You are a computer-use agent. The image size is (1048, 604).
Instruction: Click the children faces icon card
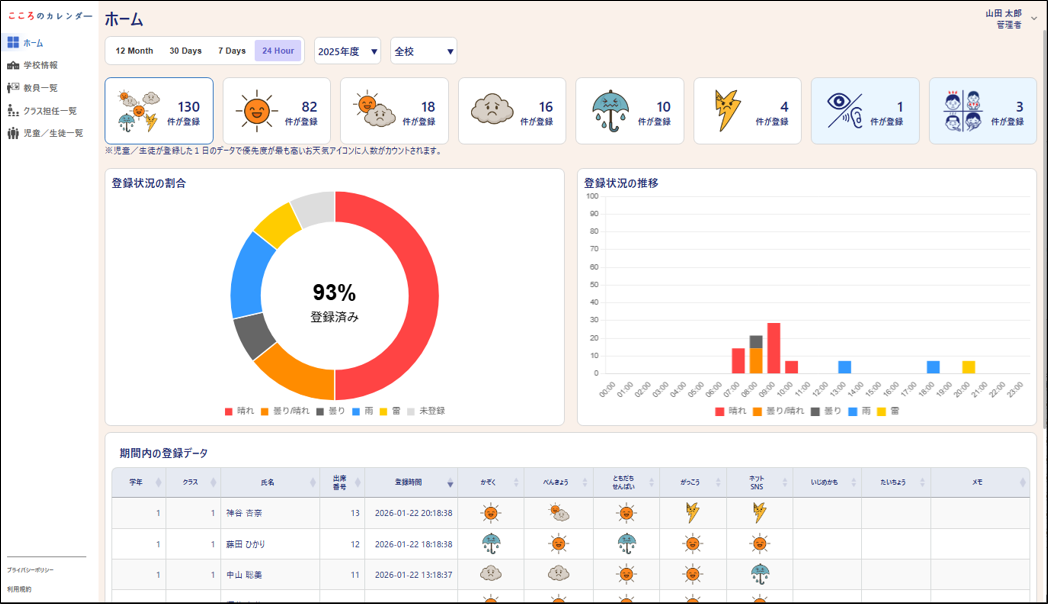click(x=983, y=111)
